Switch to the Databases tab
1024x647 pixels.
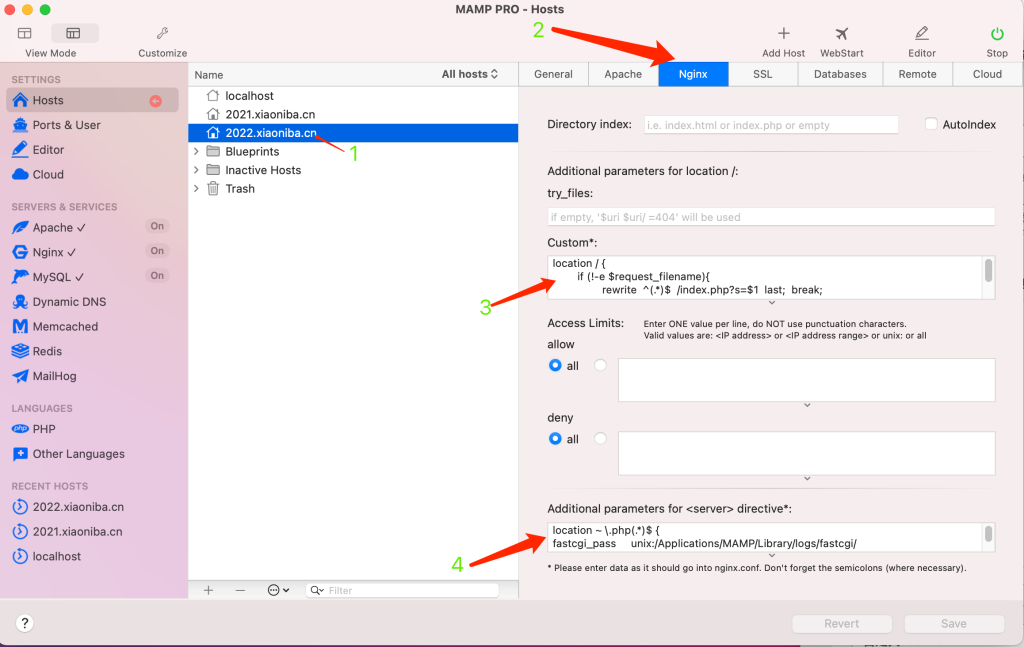coord(840,74)
